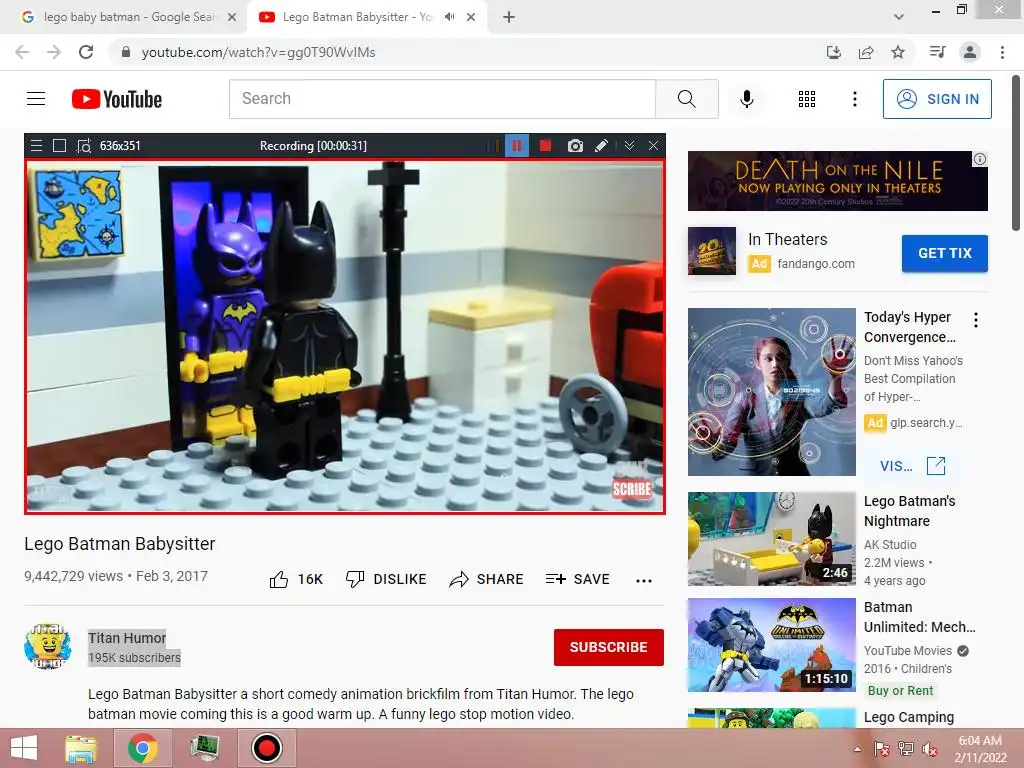Open the YouTube apps grid
This screenshot has height=768, width=1024.
point(807,99)
